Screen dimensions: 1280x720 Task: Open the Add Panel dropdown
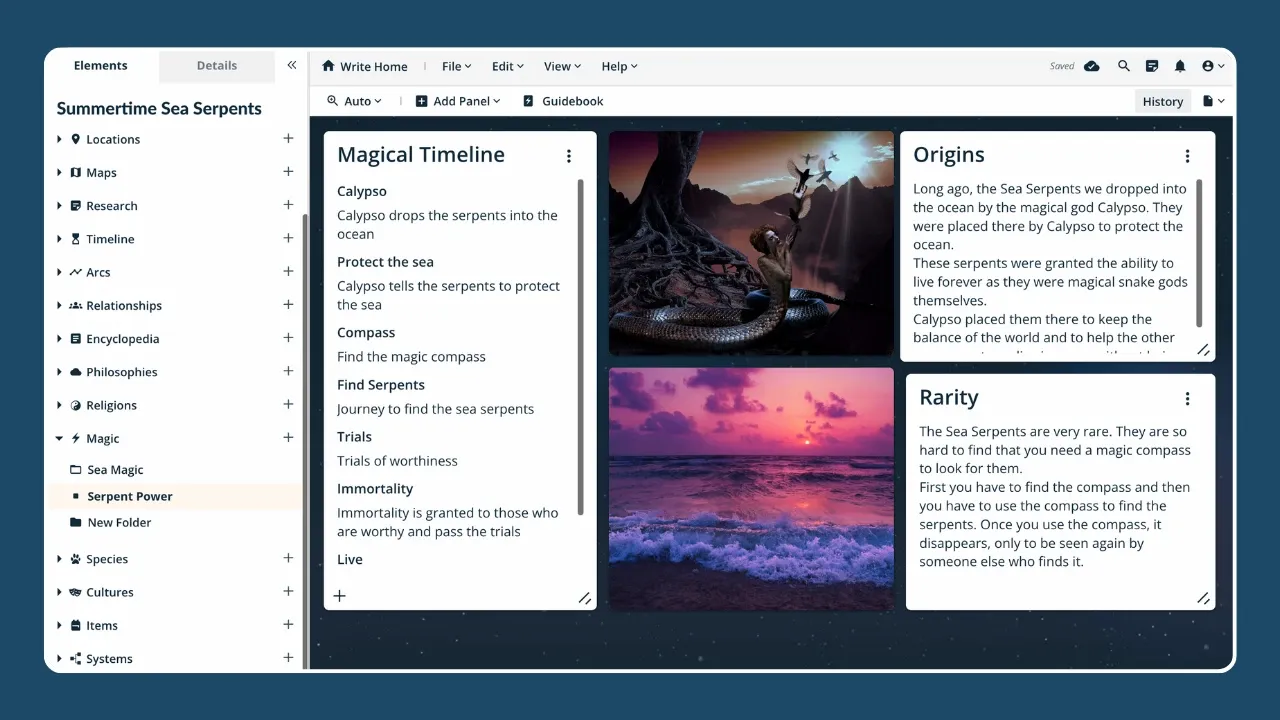pyautogui.click(x=458, y=100)
